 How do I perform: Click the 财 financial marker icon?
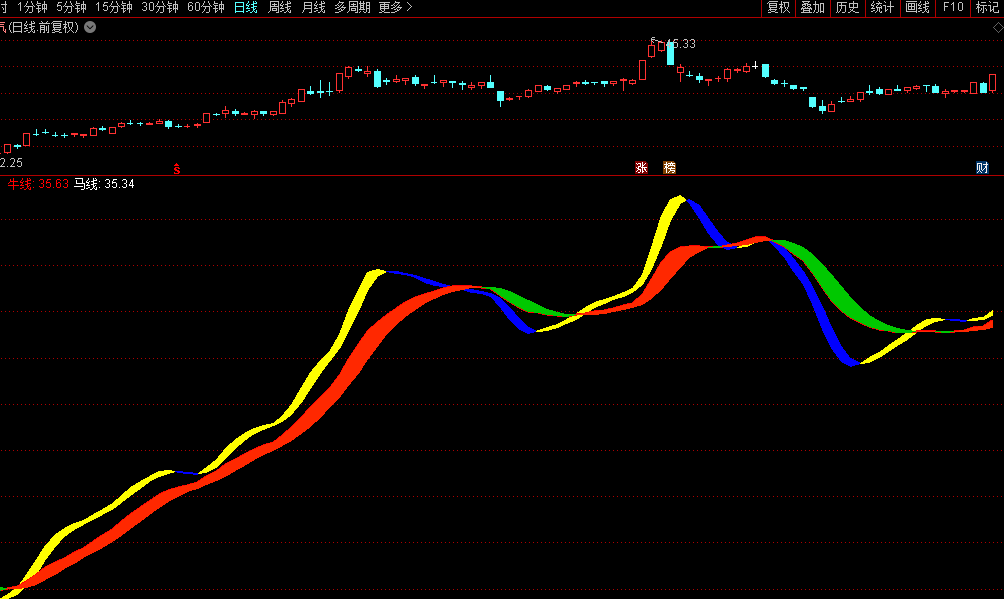pos(982,168)
